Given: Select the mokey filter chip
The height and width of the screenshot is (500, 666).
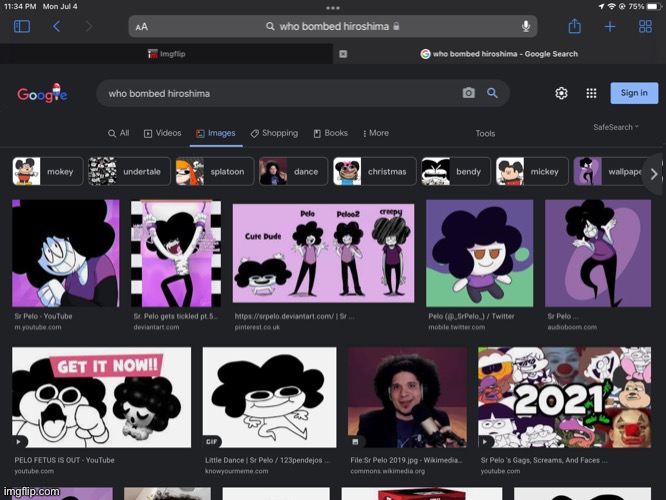Looking at the screenshot, I should click(48, 171).
